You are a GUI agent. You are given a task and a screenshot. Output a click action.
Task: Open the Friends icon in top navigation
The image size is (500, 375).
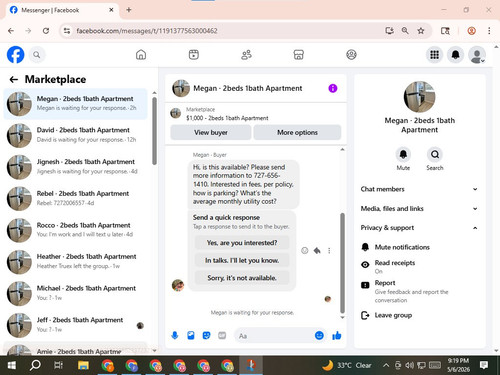tap(246, 55)
